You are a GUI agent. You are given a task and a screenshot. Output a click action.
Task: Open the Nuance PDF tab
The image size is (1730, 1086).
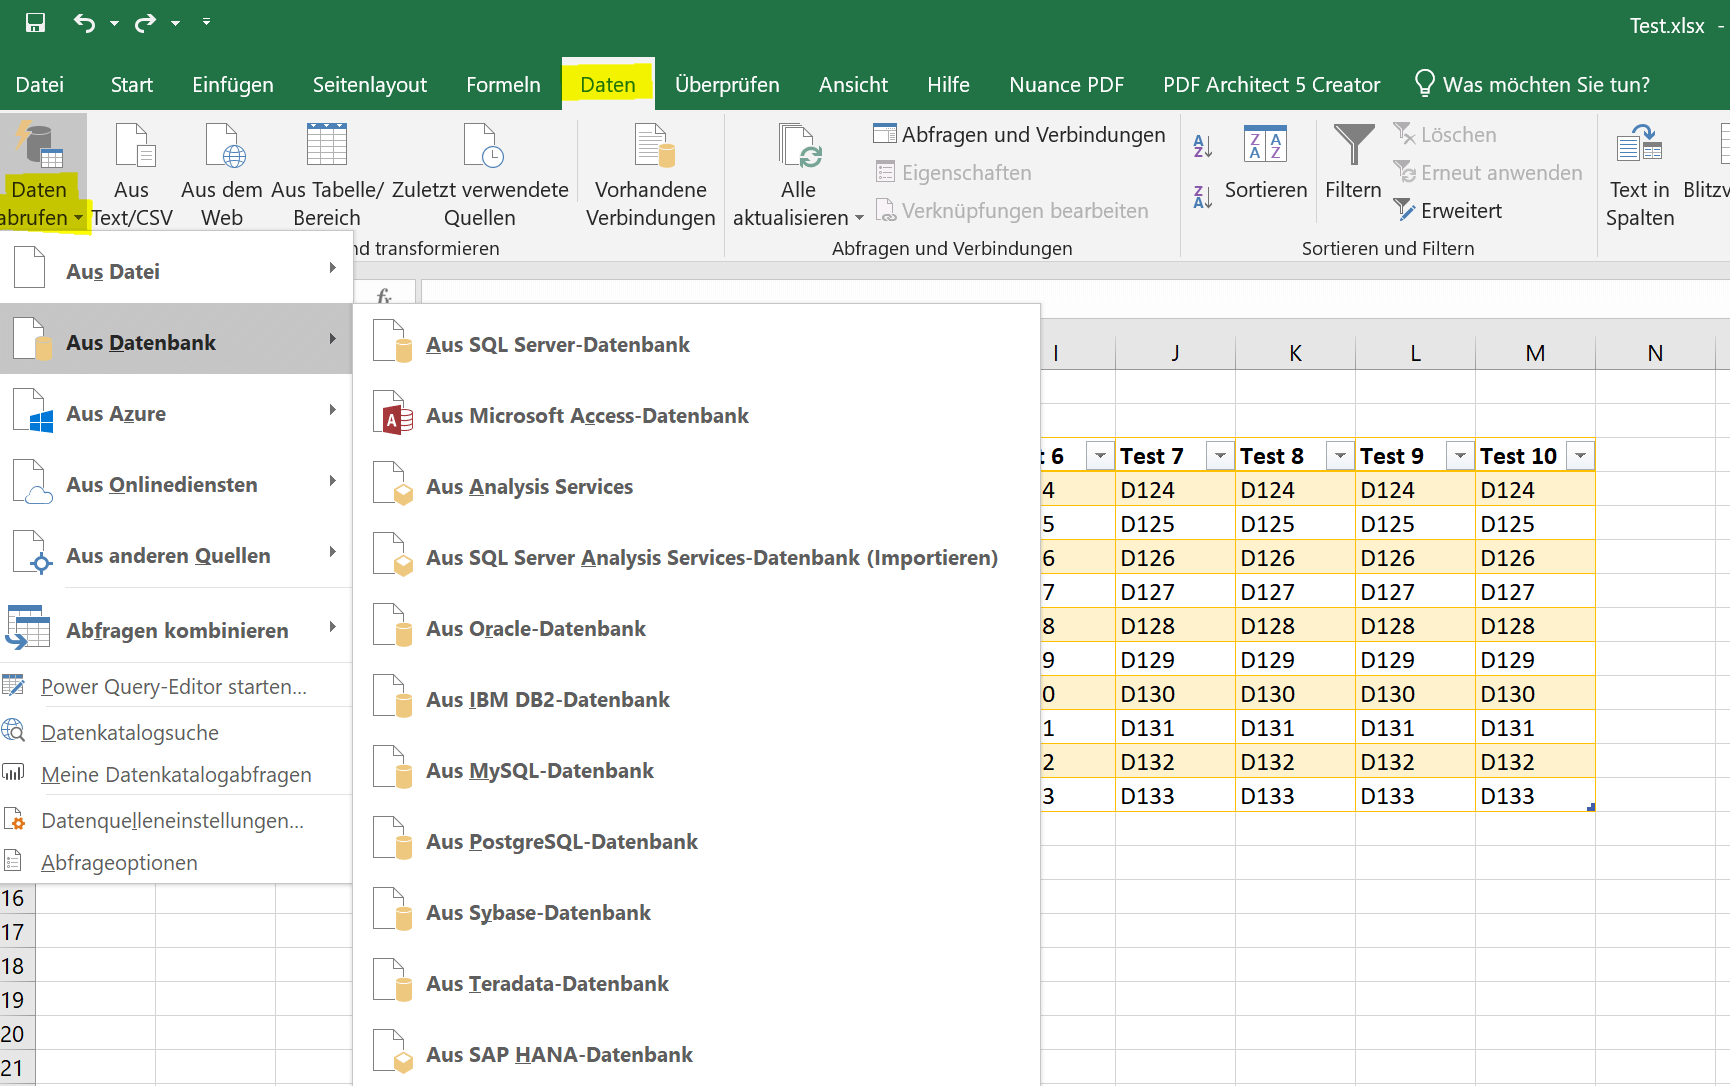(x=1067, y=85)
